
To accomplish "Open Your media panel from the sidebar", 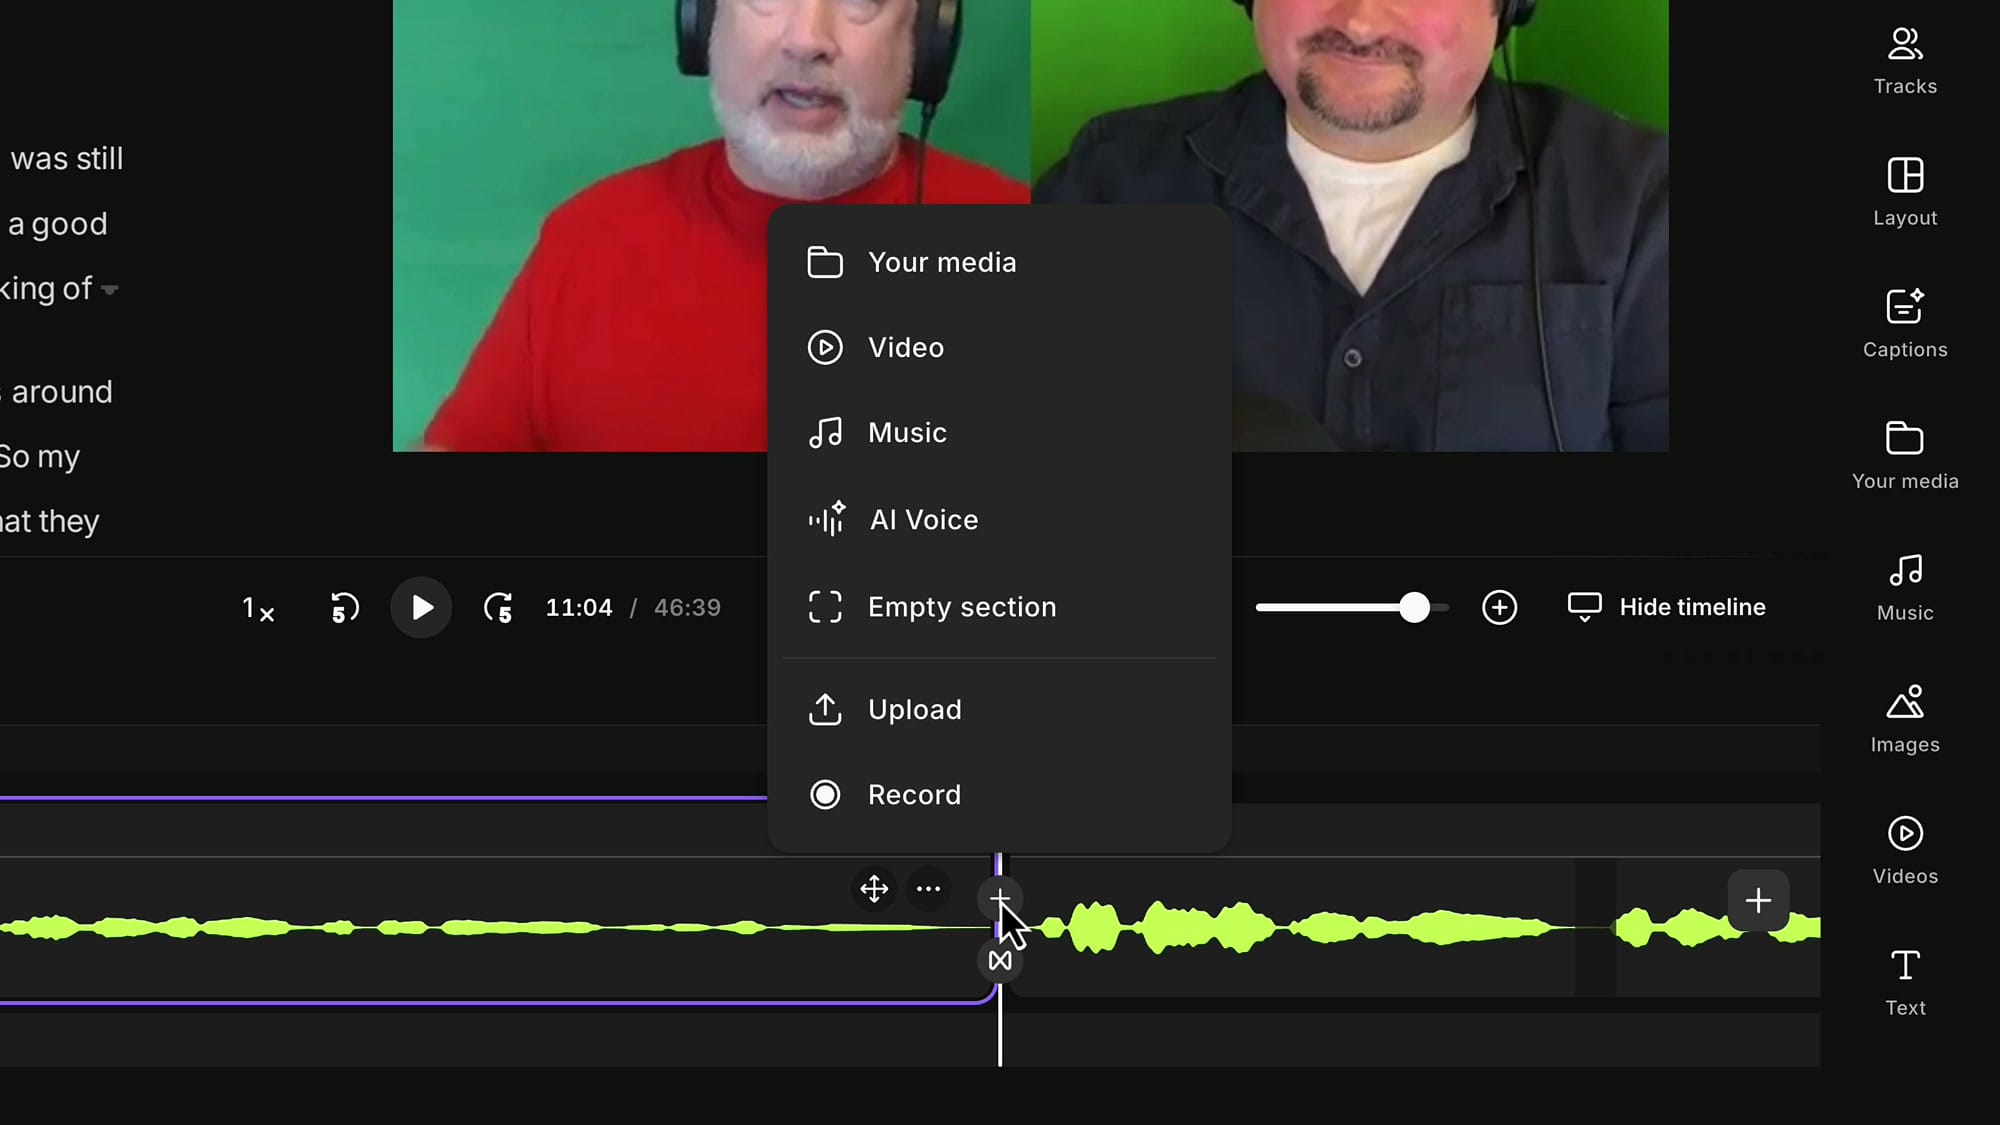I will point(1904,455).
